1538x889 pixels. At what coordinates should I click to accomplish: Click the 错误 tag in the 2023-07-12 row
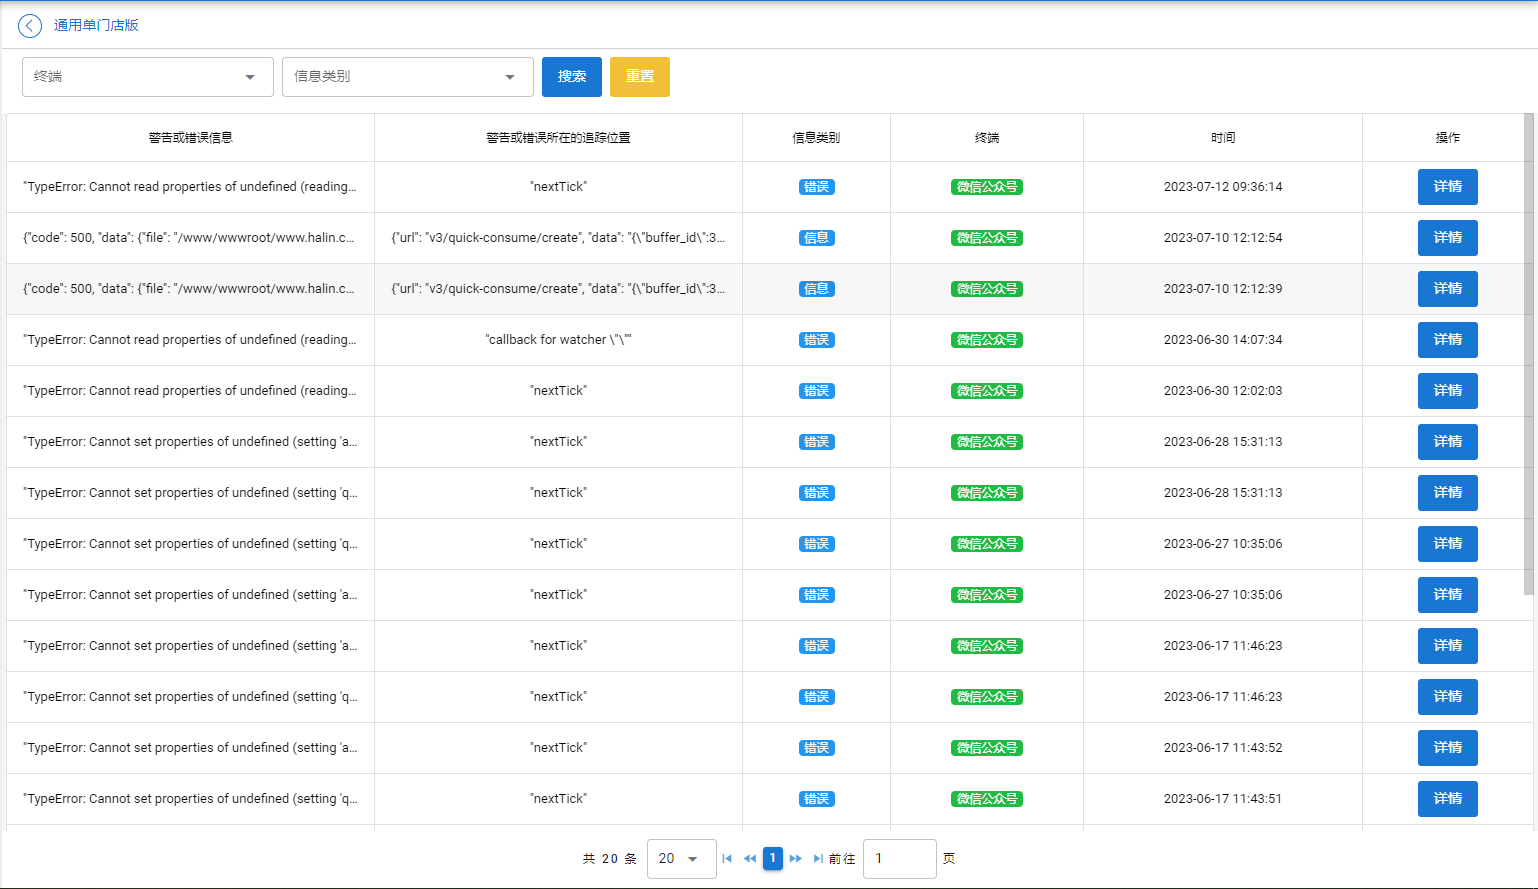pyautogui.click(x=817, y=187)
